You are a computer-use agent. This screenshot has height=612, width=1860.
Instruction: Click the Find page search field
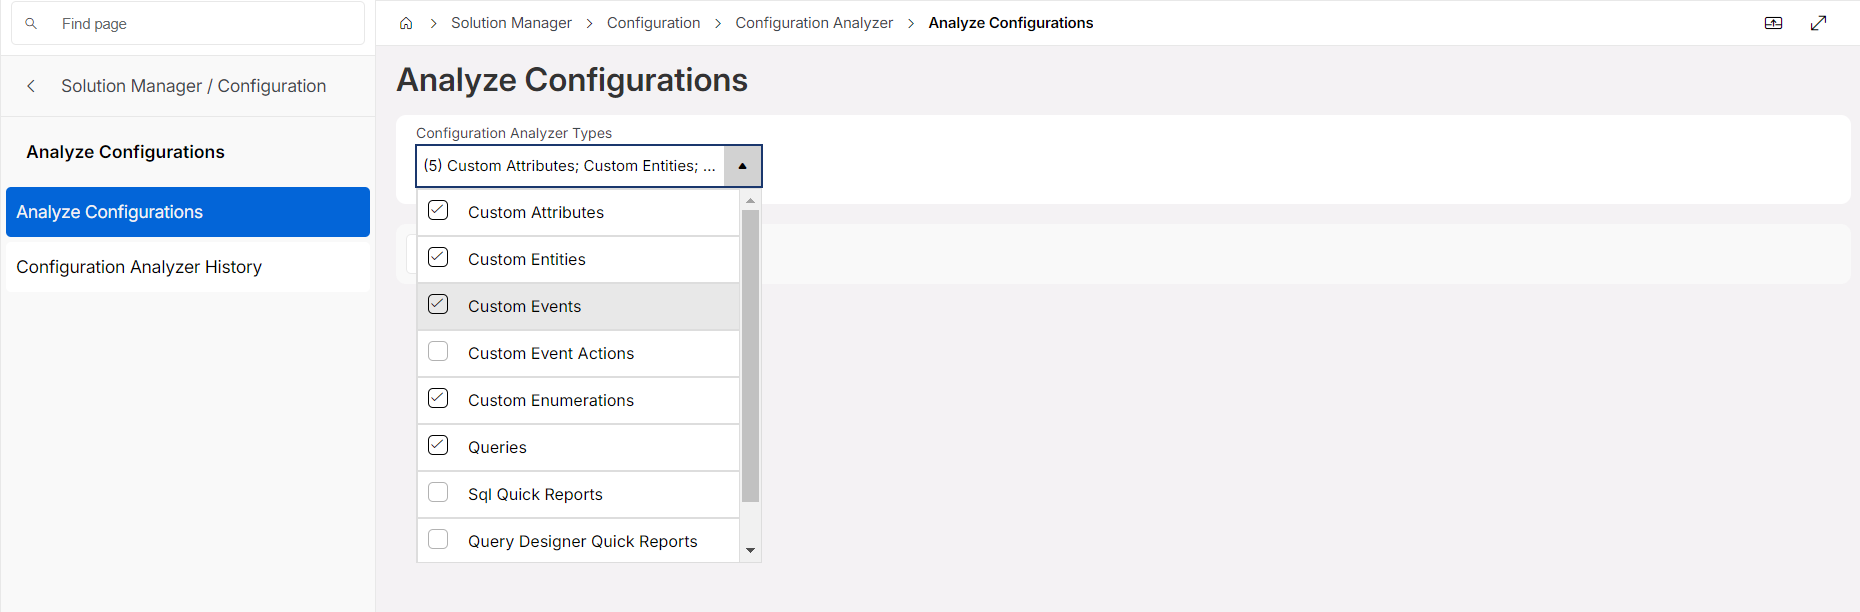188,23
